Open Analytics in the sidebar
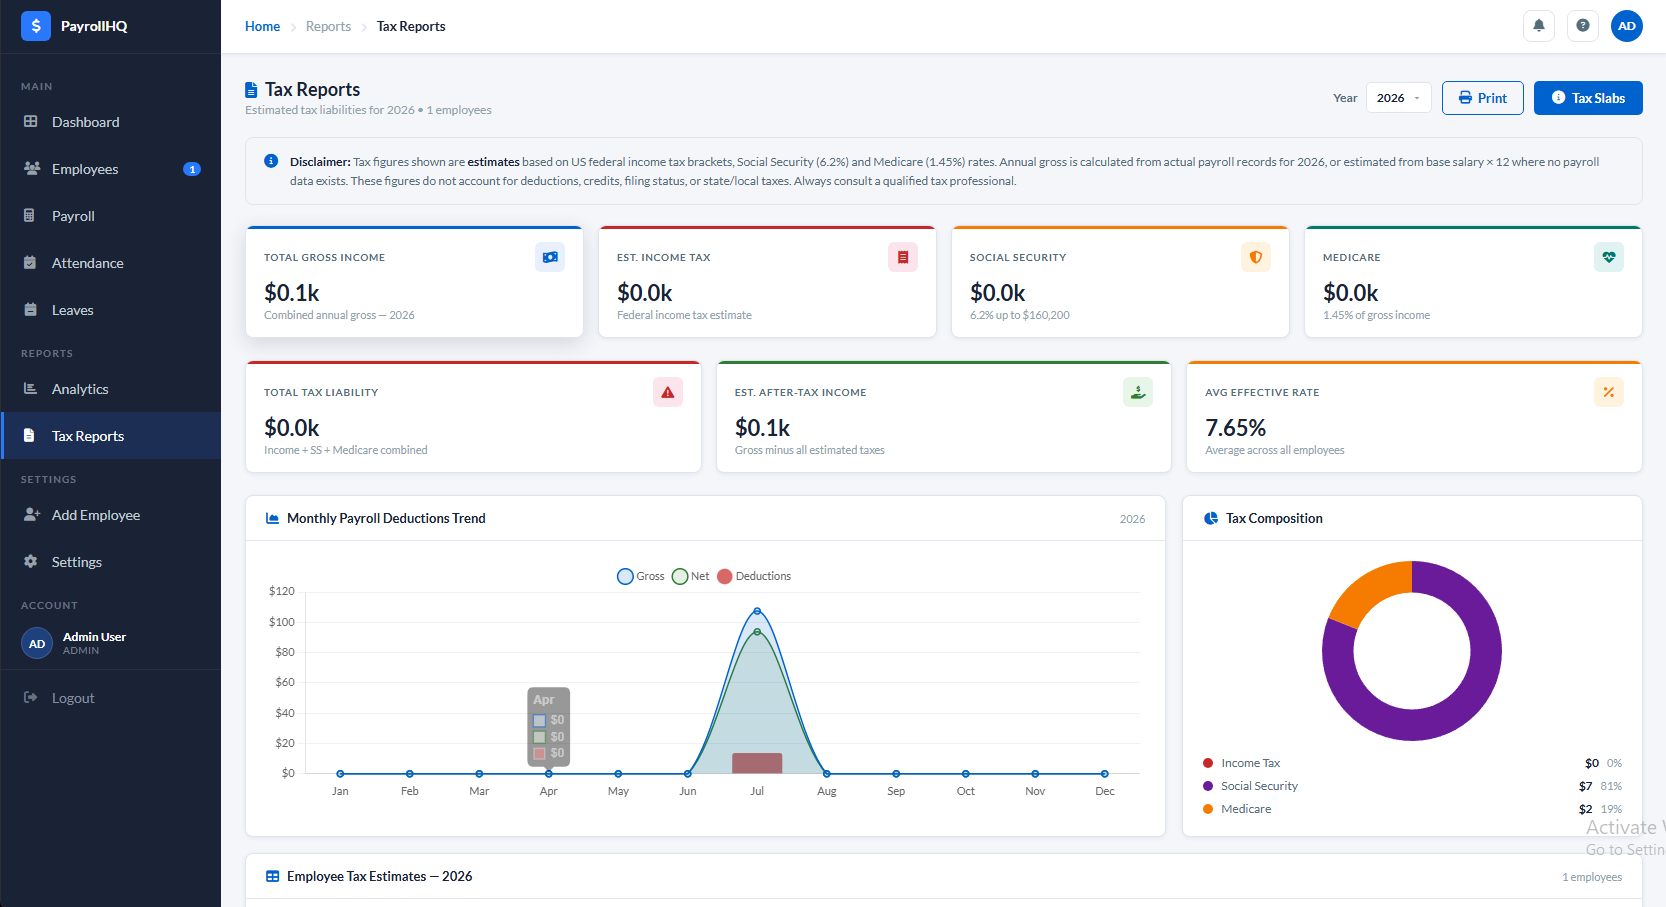The width and height of the screenshot is (1666, 907). click(80, 389)
